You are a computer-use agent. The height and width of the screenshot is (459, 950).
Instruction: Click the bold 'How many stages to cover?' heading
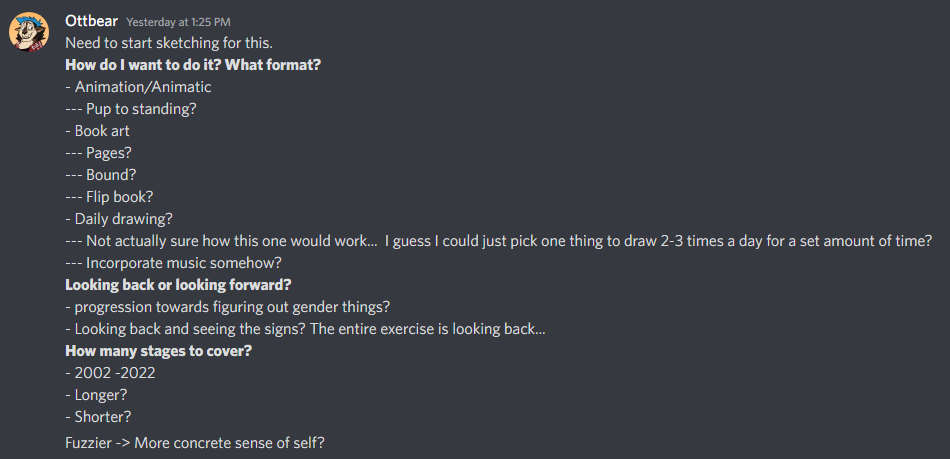(158, 351)
